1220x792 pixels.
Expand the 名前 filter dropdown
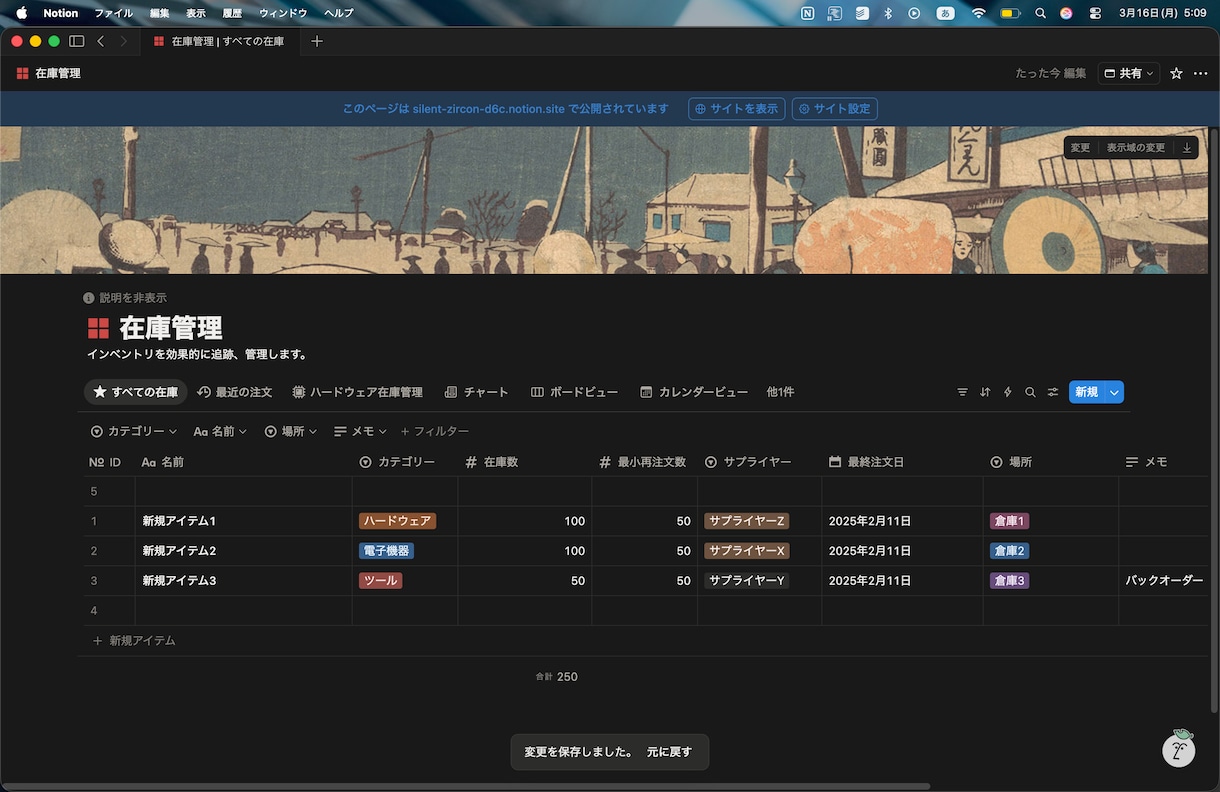tap(219, 431)
